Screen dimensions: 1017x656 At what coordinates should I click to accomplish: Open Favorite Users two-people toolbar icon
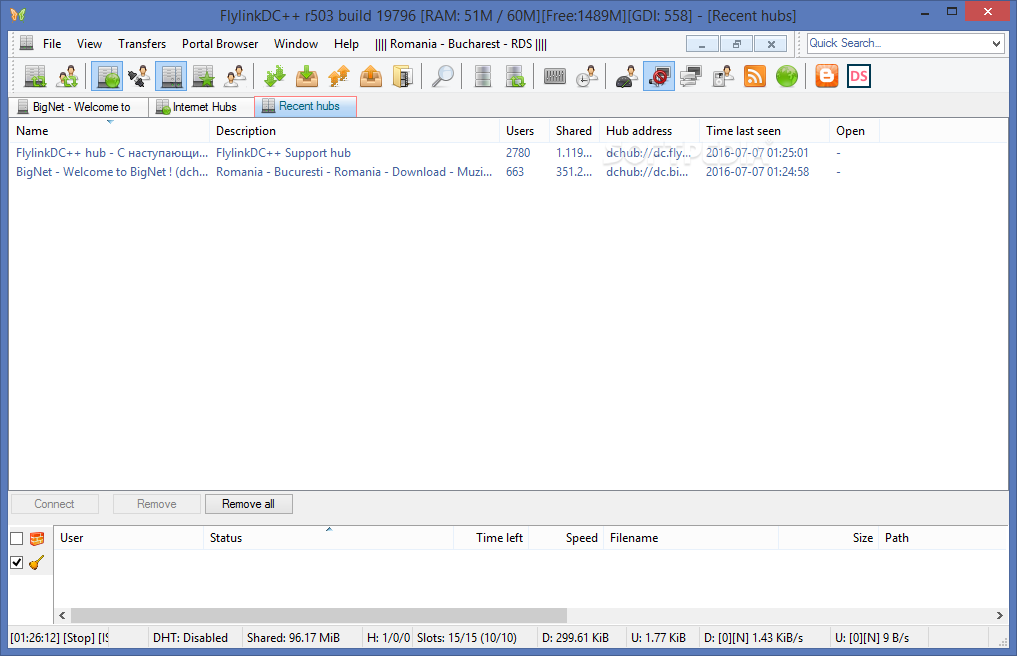tap(235, 77)
